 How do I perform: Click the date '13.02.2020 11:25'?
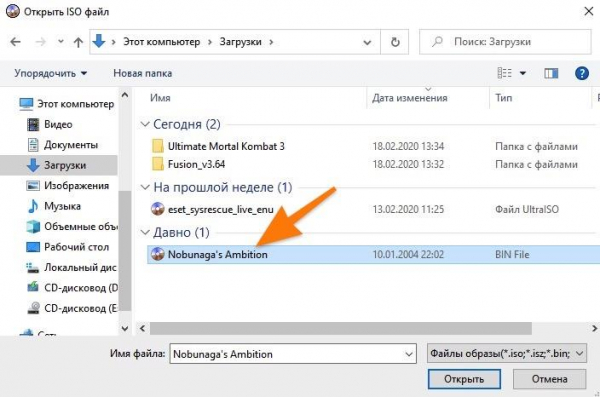(x=408, y=209)
